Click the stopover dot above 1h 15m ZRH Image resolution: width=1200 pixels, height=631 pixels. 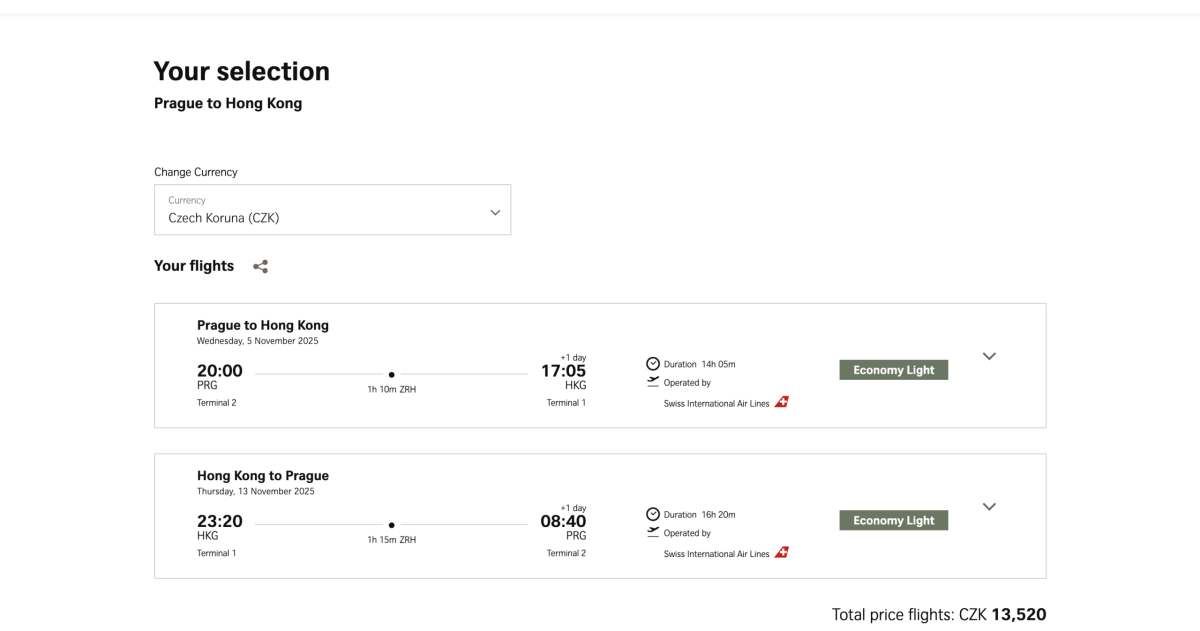(391, 525)
